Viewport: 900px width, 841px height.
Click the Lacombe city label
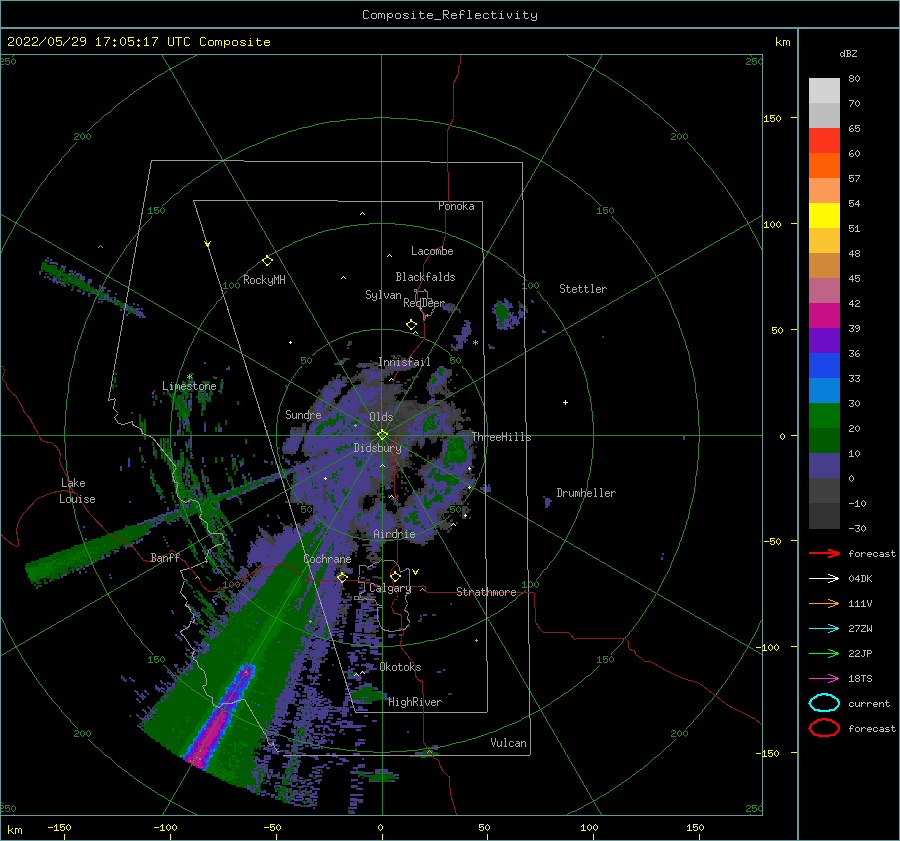pos(432,251)
